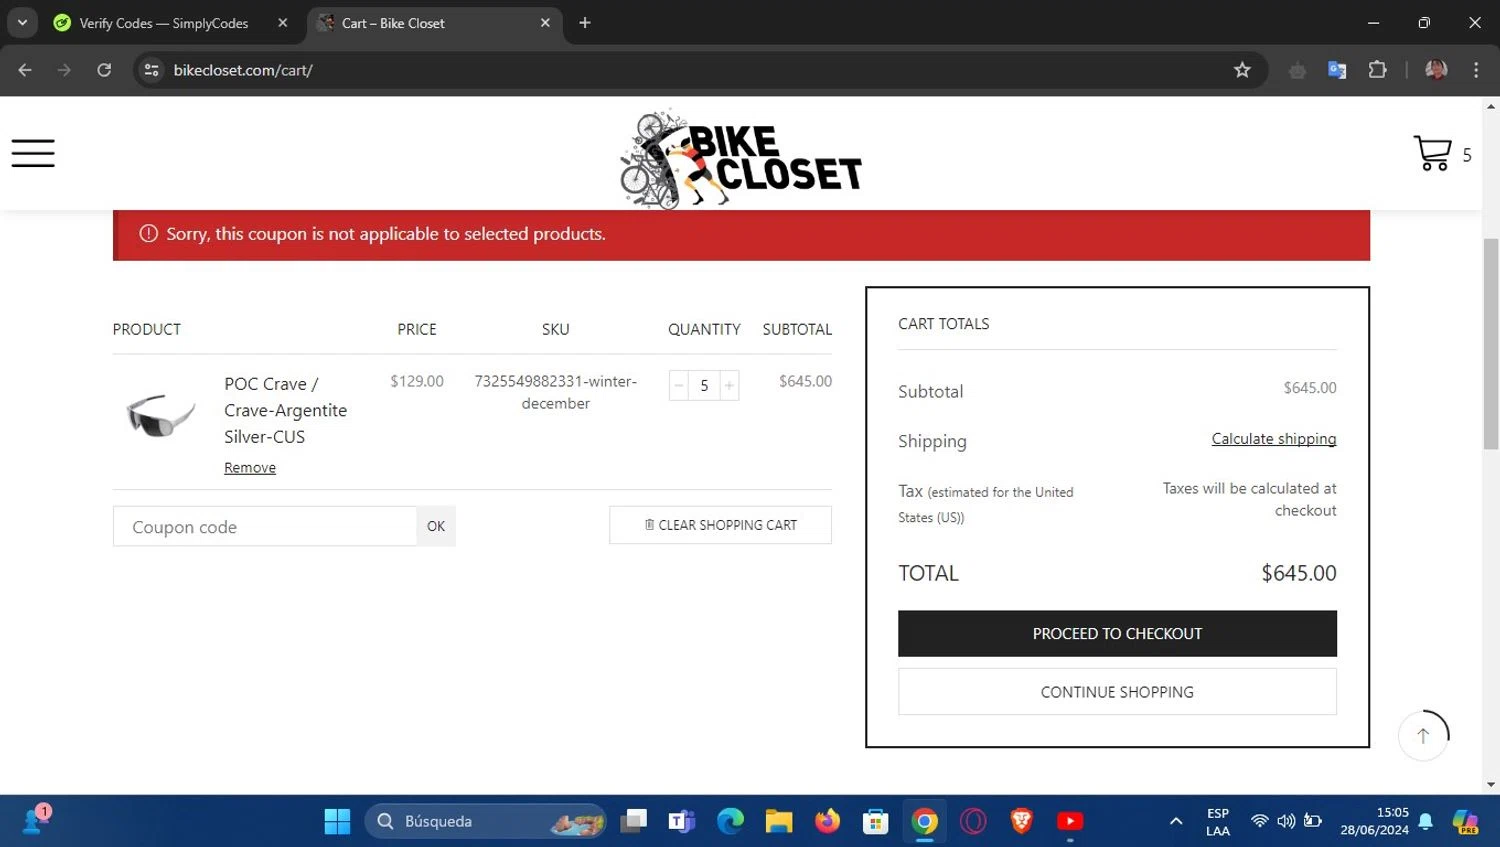This screenshot has width=1500, height=847.
Task: Apply coupon with the OK button
Action: click(436, 526)
